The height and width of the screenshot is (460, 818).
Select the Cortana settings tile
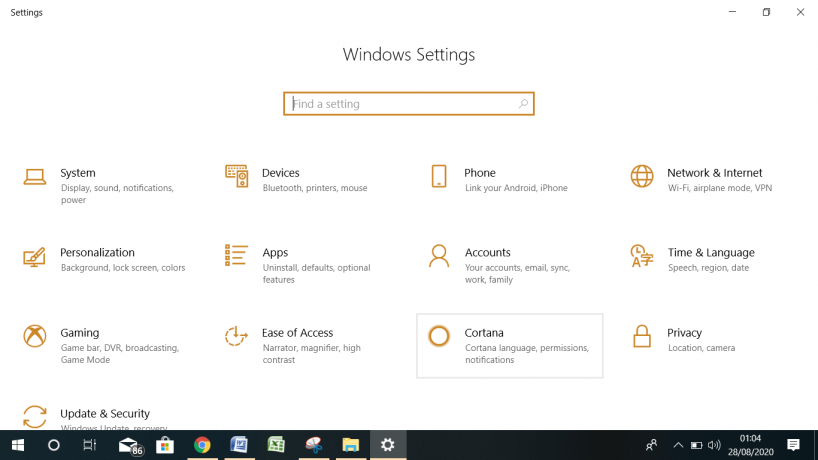point(509,346)
